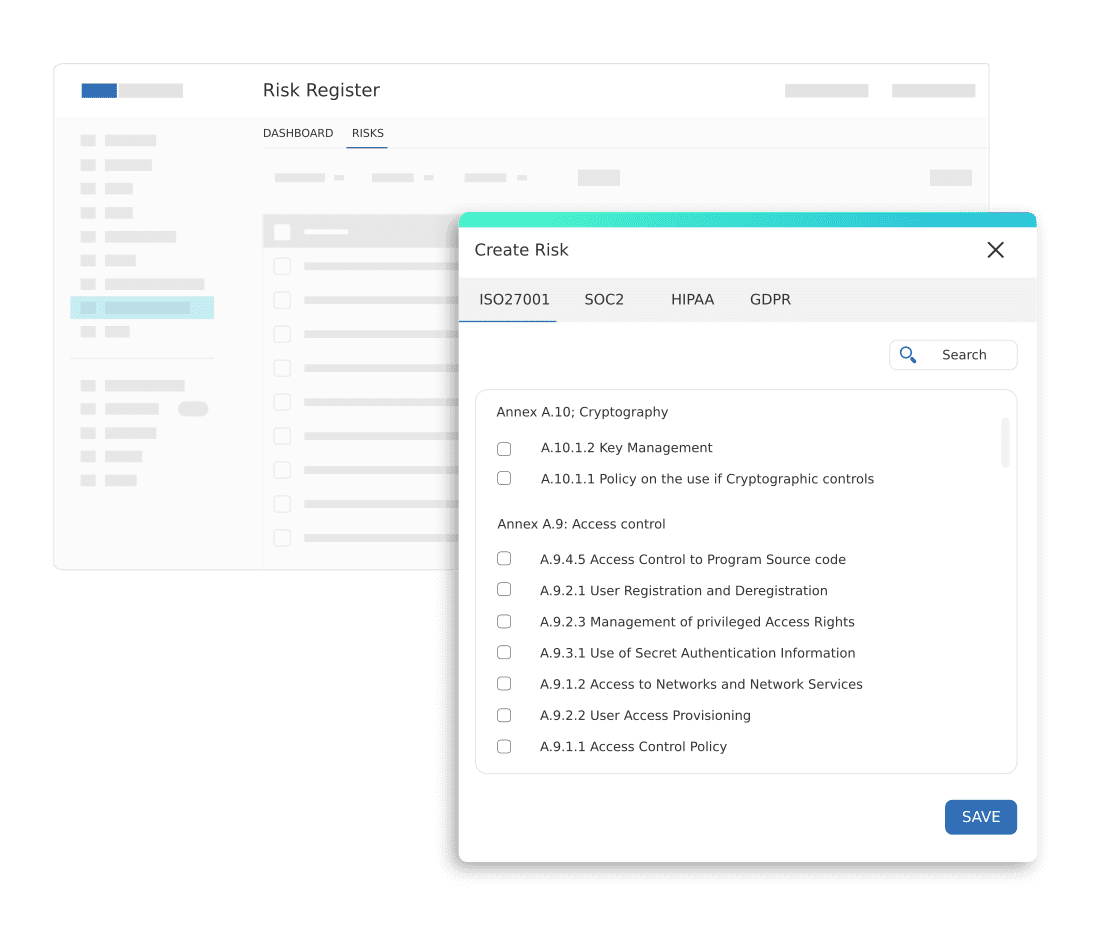Click the SAVE button
Viewport: 1114px width, 936px height.
click(x=980, y=817)
